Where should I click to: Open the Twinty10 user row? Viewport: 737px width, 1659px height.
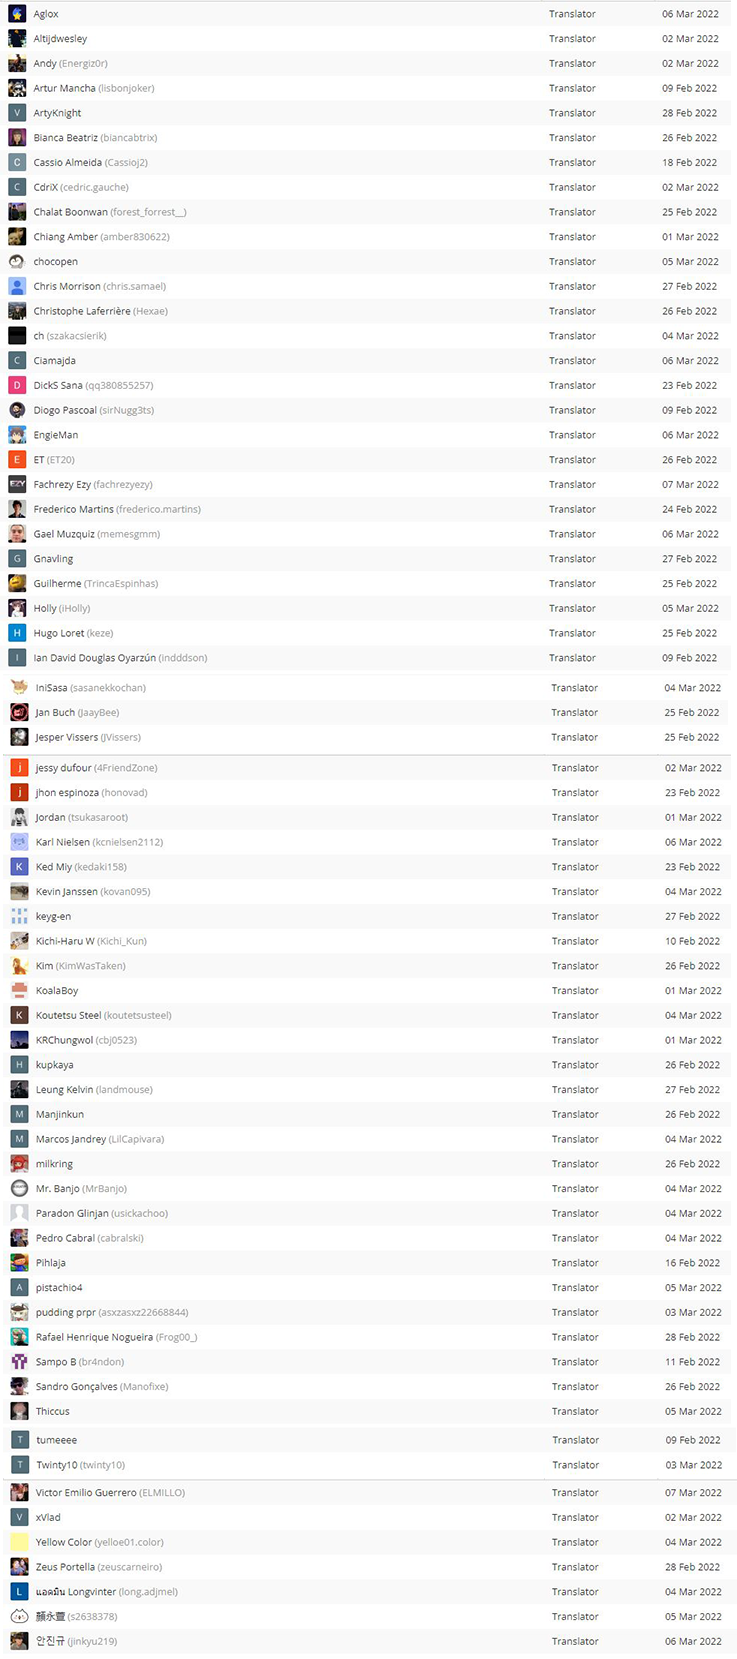pyautogui.click(x=368, y=1465)
